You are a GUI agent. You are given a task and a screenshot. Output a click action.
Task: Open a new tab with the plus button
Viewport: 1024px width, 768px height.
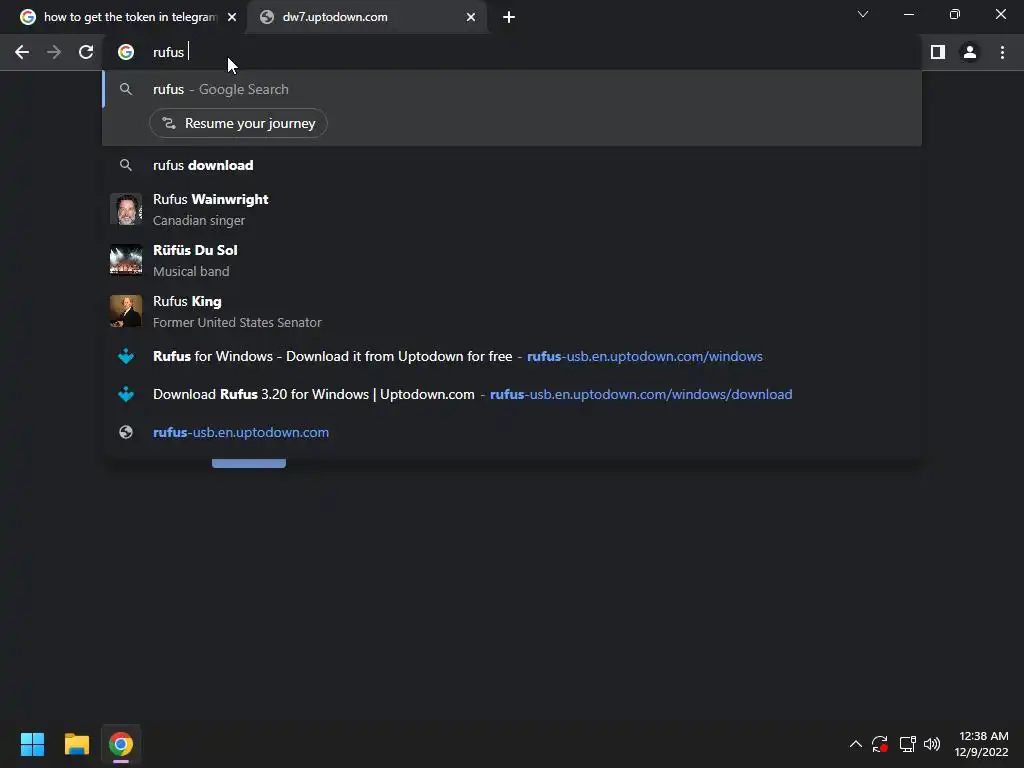click(x=509, y=18)
